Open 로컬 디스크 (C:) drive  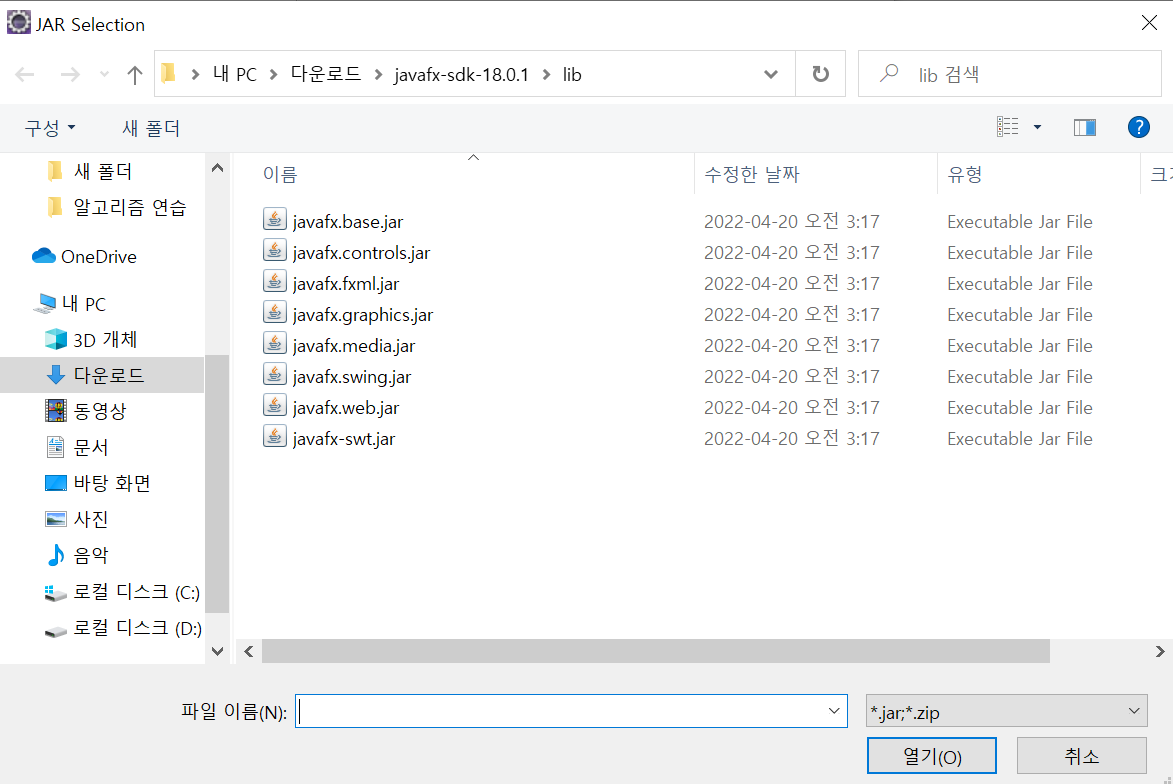[x=136, y=592]
